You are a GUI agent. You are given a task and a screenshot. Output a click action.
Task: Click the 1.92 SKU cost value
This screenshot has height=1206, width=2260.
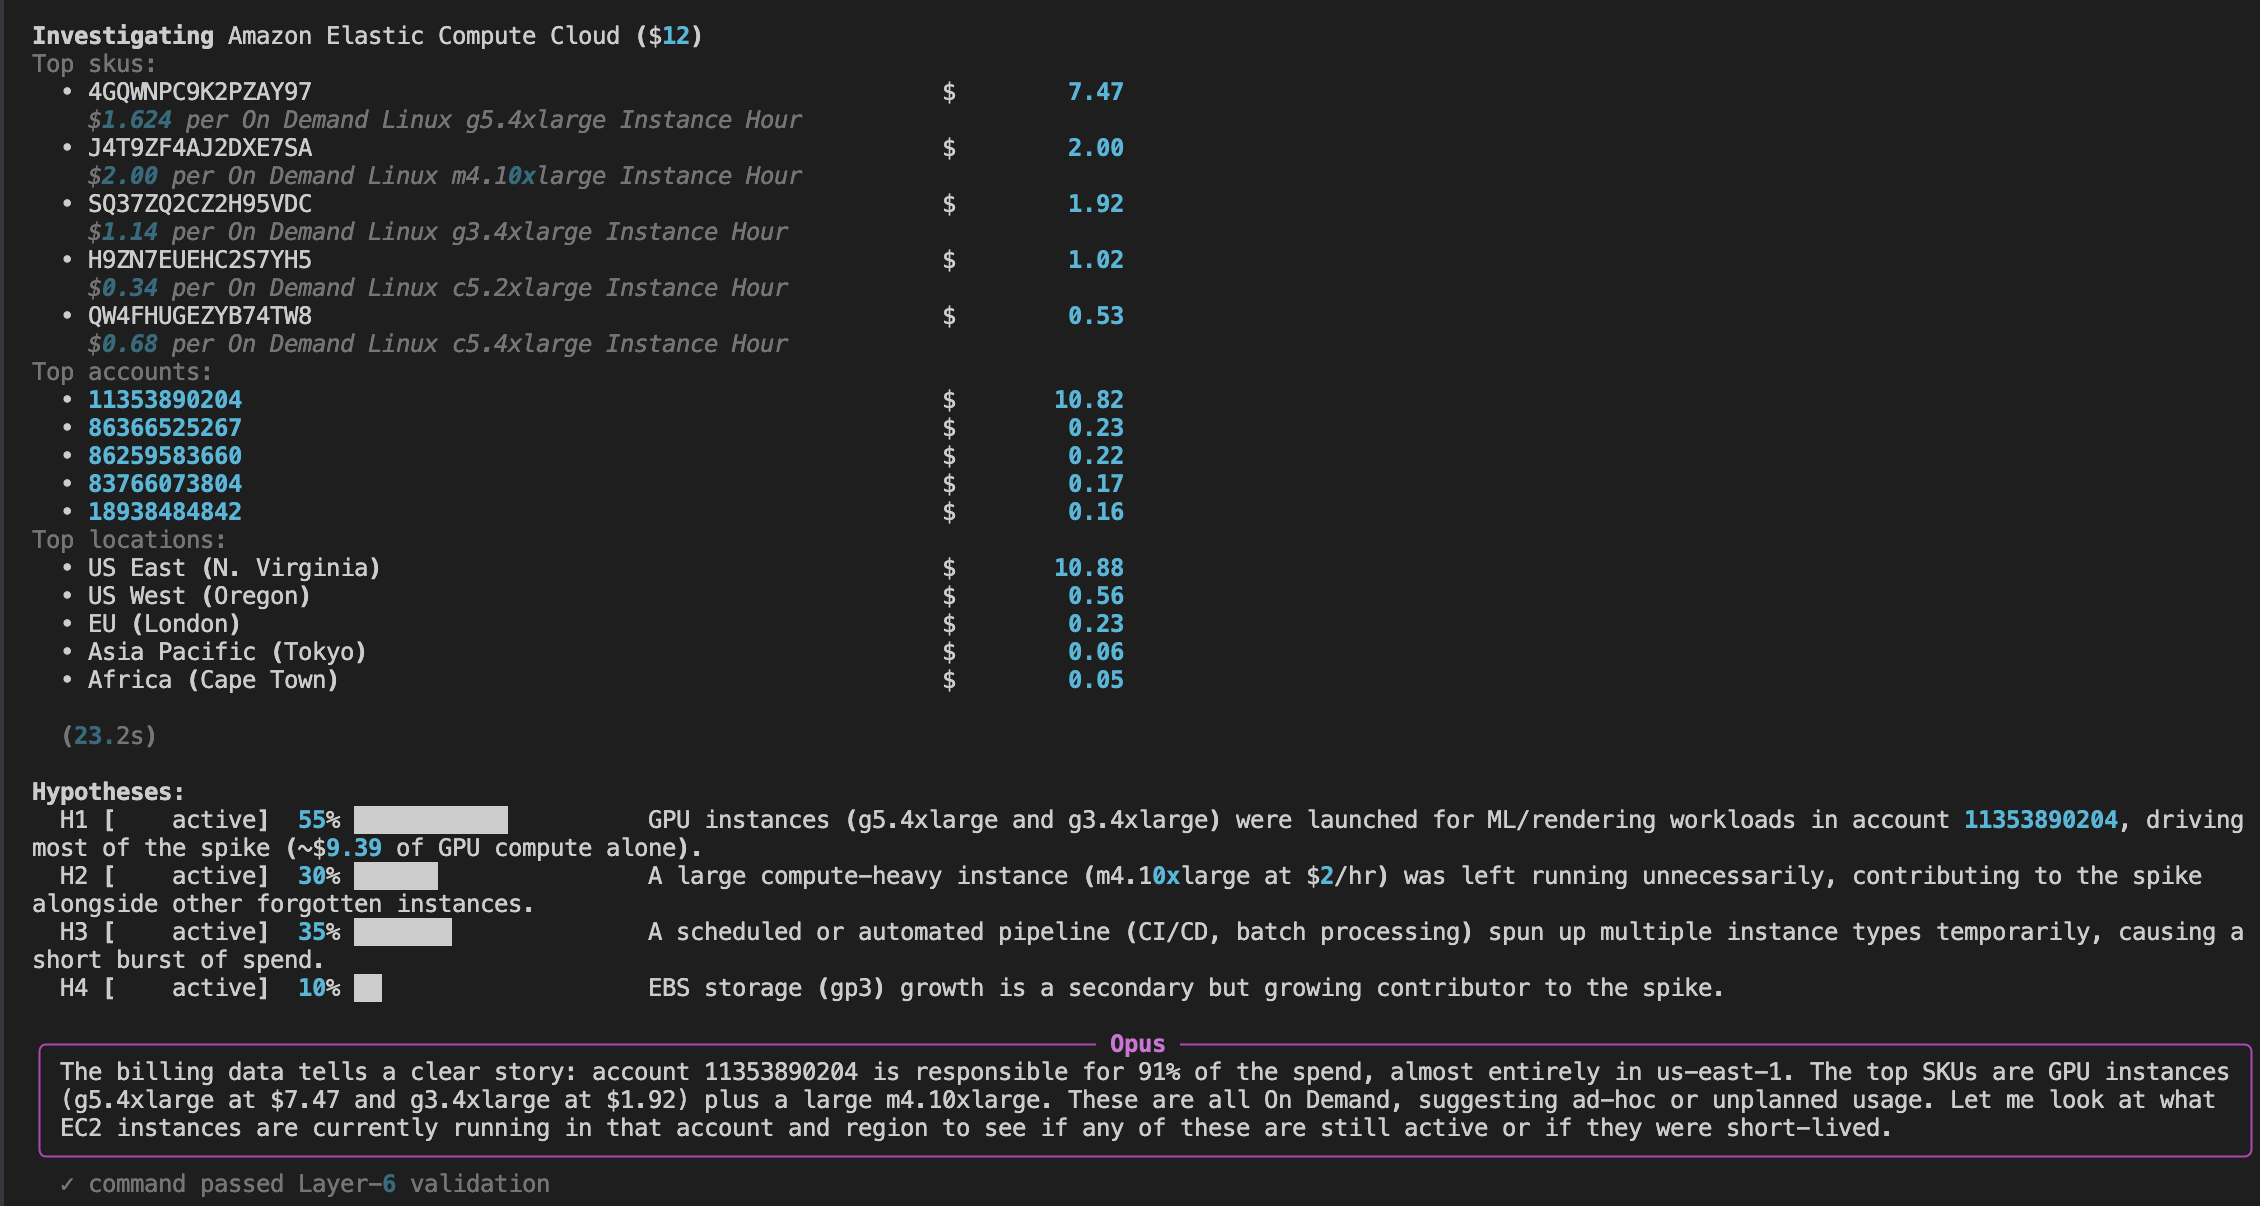click(1096, 204)
